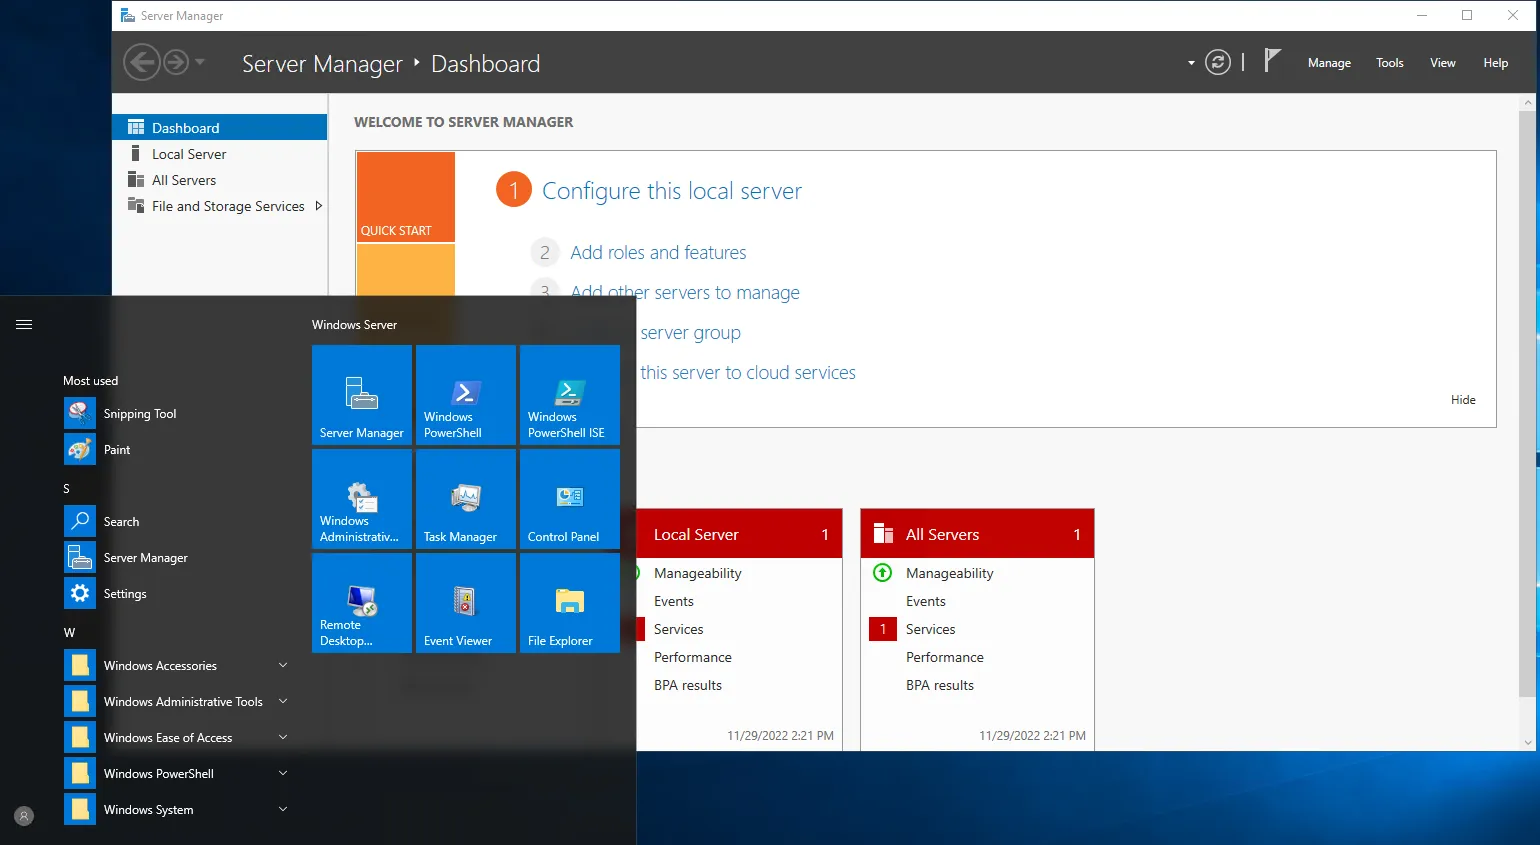Open the View menu
Image resolution: width=1540 pixels, height=845 pixels.
click(1442, 63)
